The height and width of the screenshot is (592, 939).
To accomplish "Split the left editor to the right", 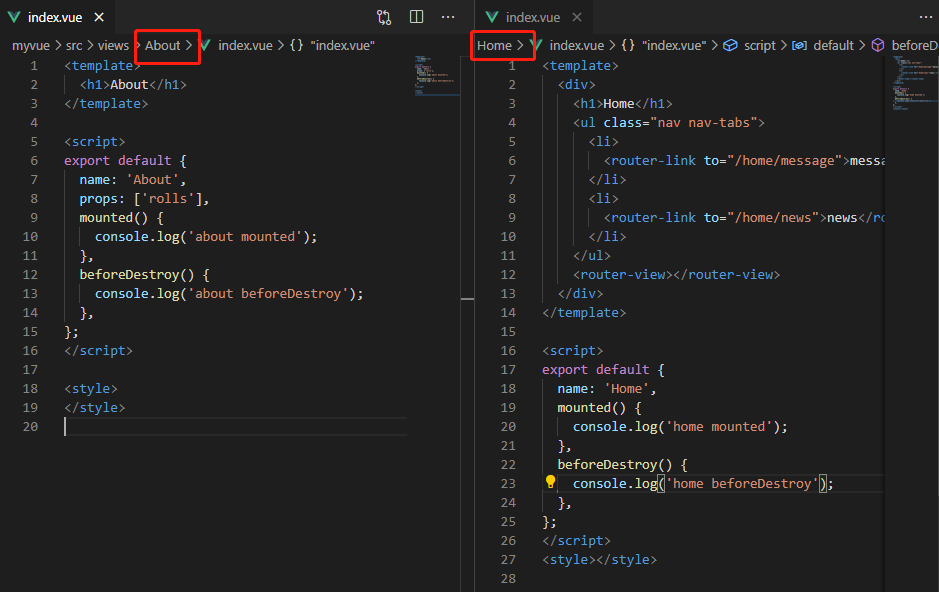I will 416,17.
